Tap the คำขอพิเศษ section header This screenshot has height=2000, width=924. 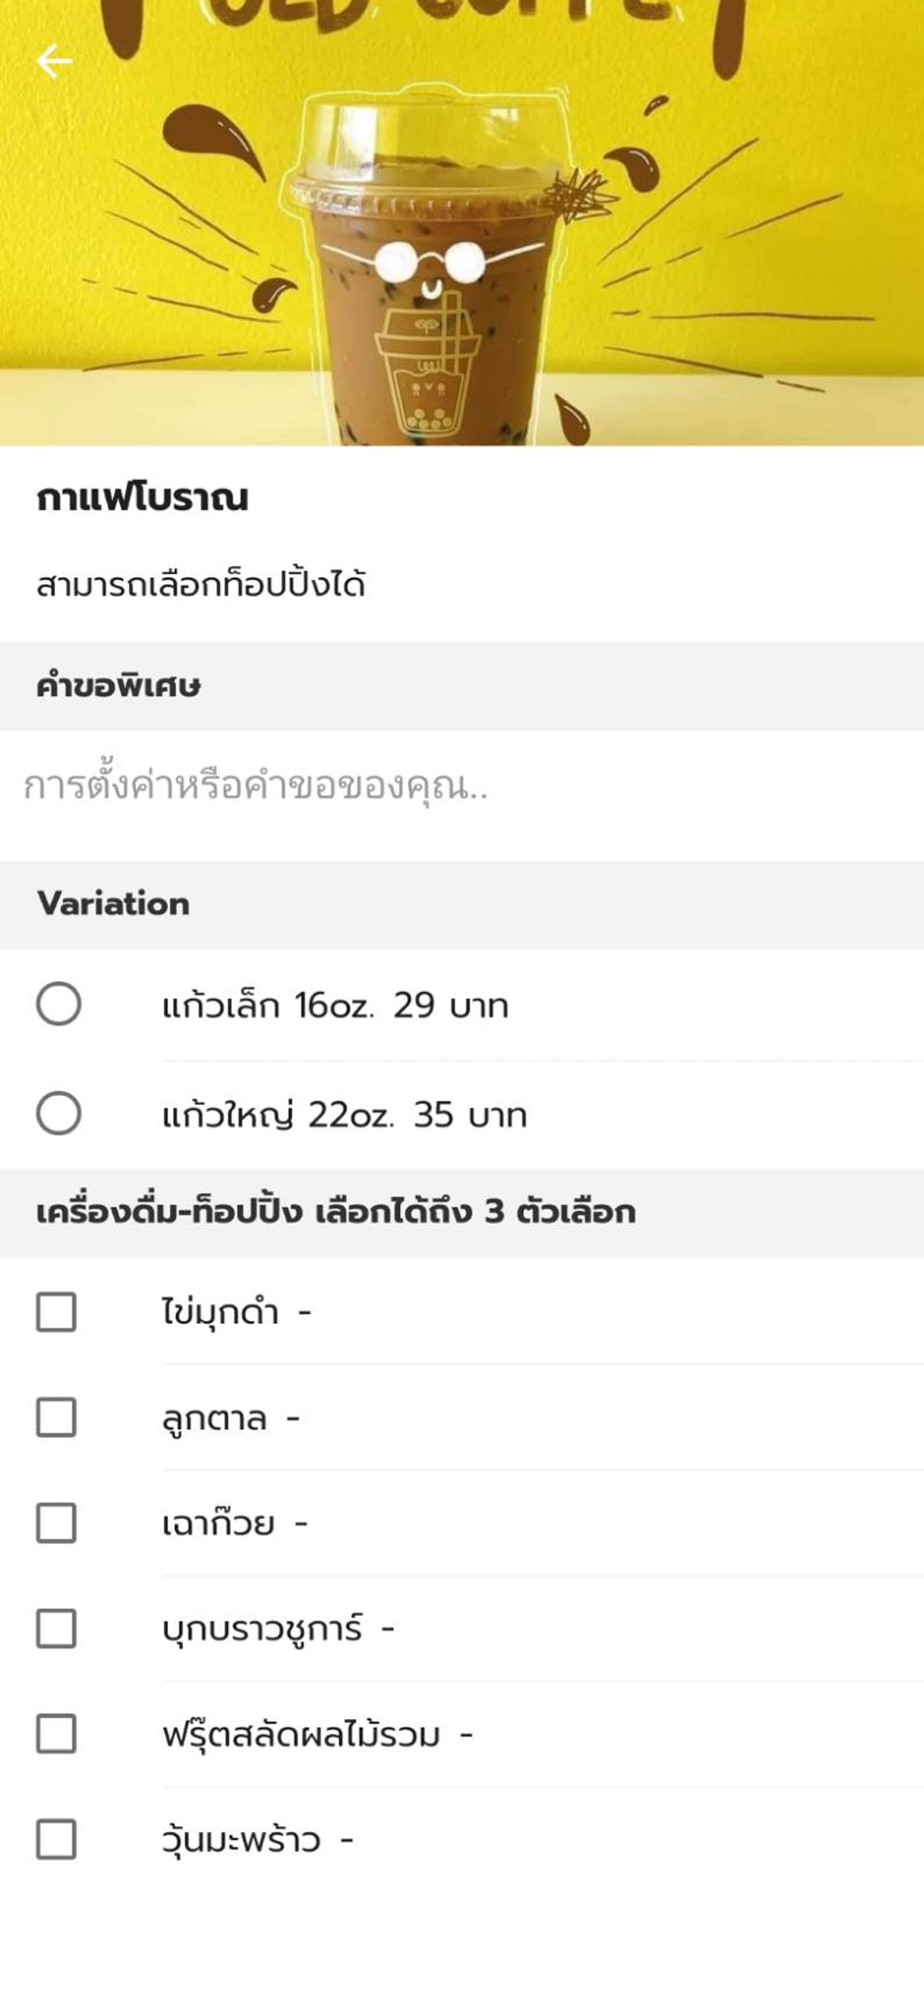(462, 686)
